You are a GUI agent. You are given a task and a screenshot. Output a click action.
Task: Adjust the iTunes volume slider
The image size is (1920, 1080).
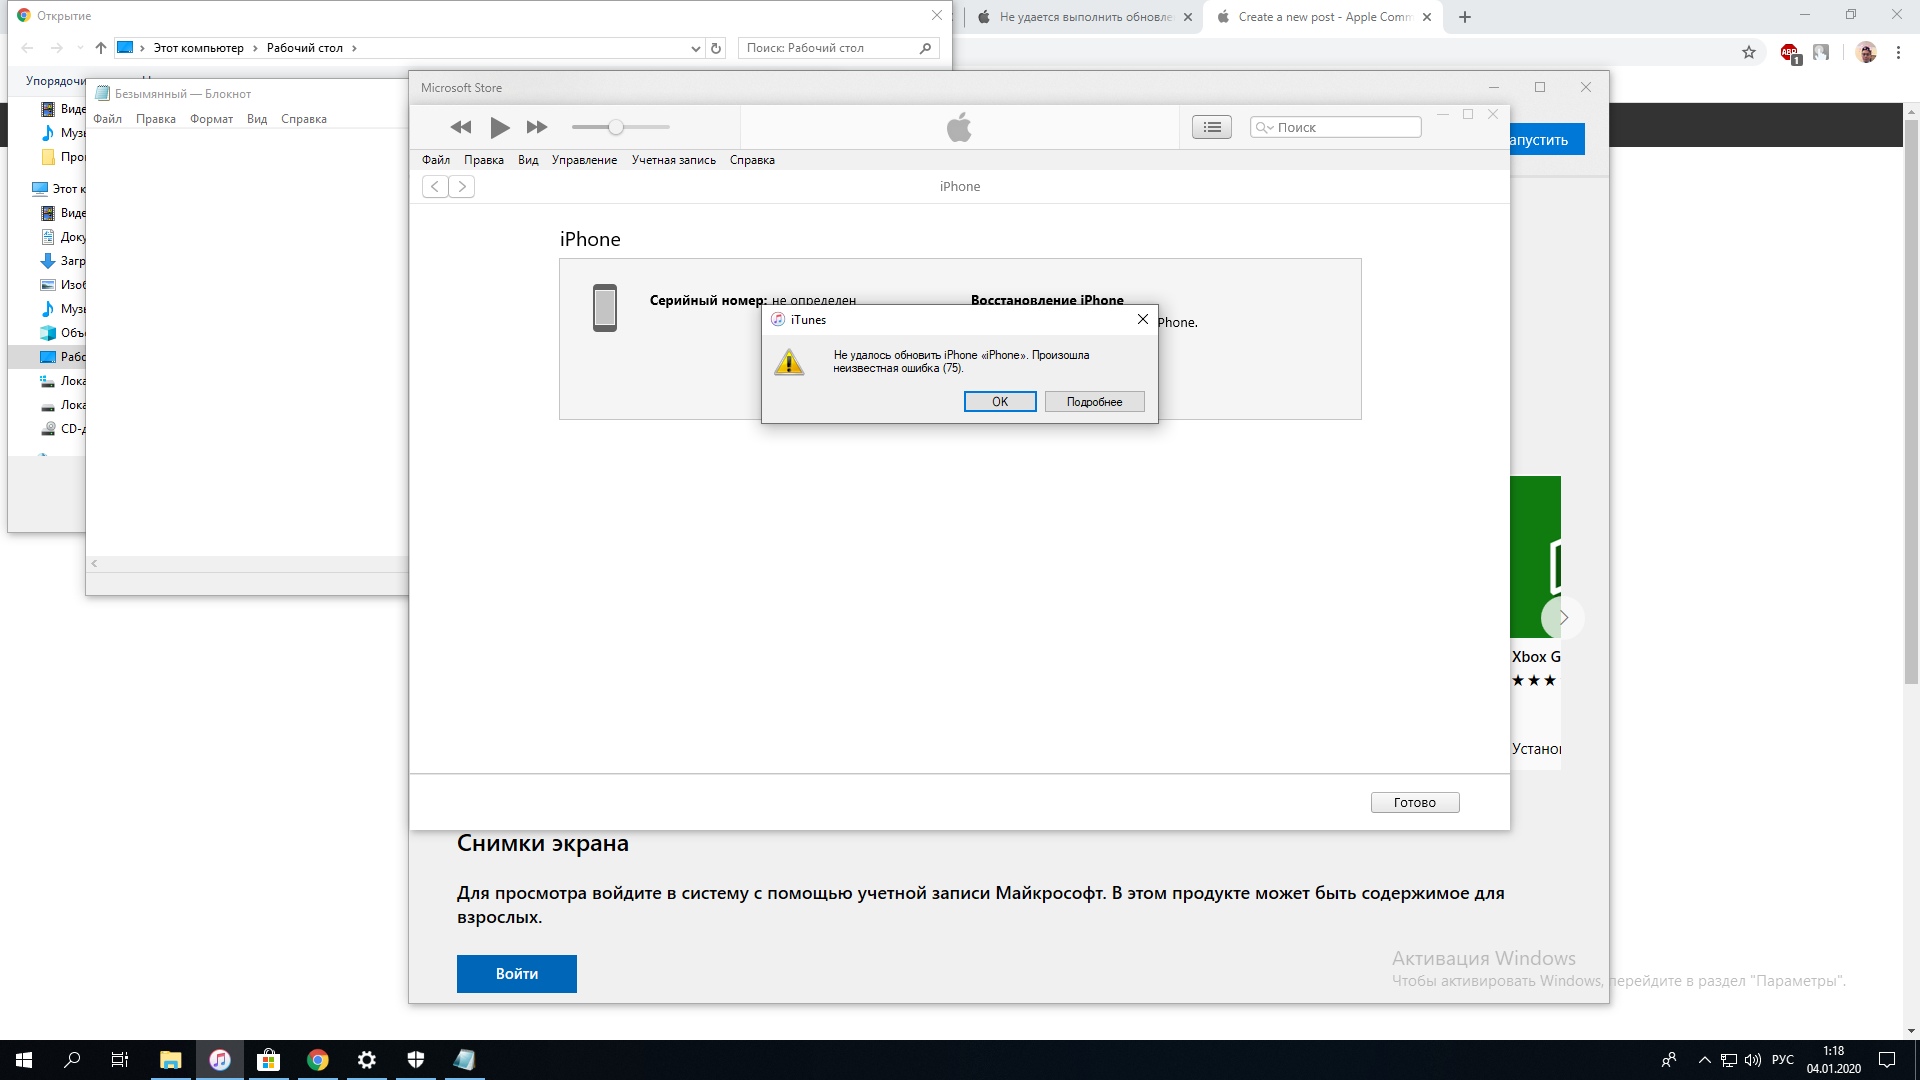coord(616,127)
